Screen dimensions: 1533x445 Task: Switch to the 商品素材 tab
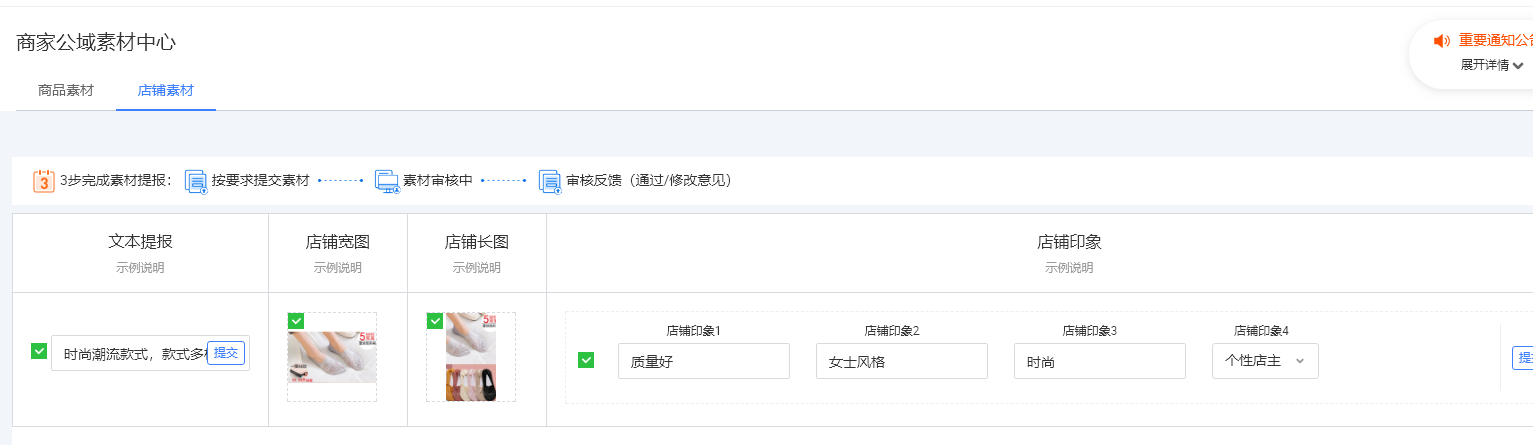66,90
